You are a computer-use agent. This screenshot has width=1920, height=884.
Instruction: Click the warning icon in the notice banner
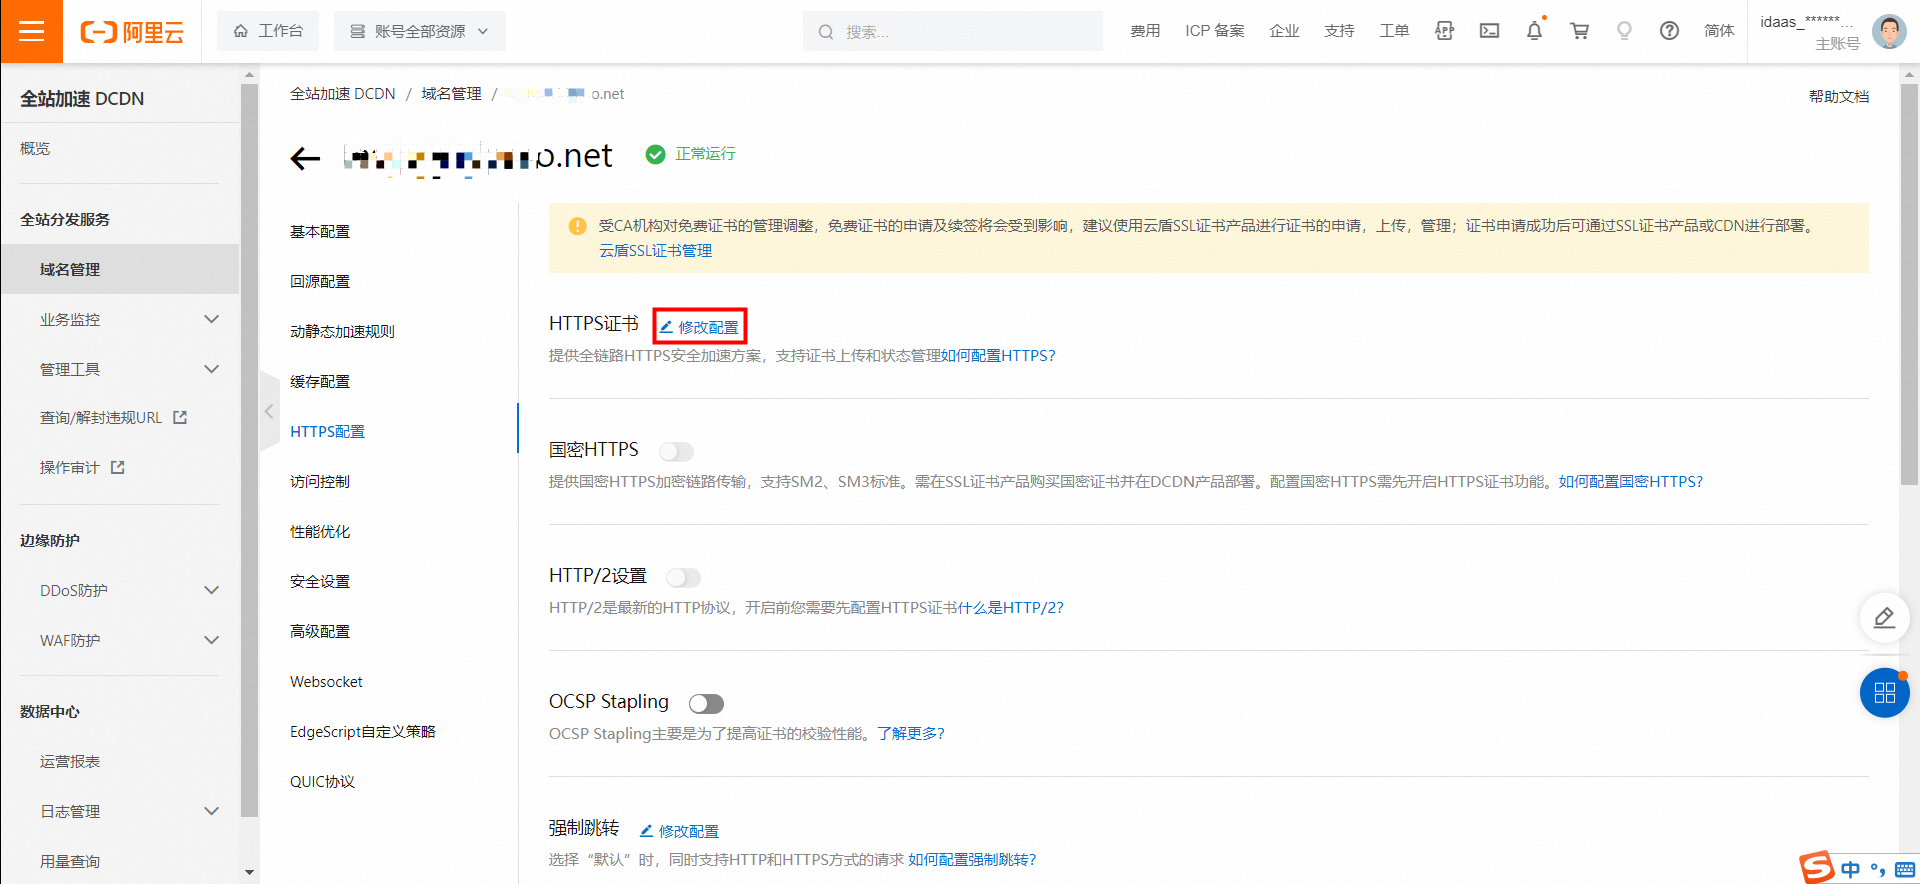(577, 226)
